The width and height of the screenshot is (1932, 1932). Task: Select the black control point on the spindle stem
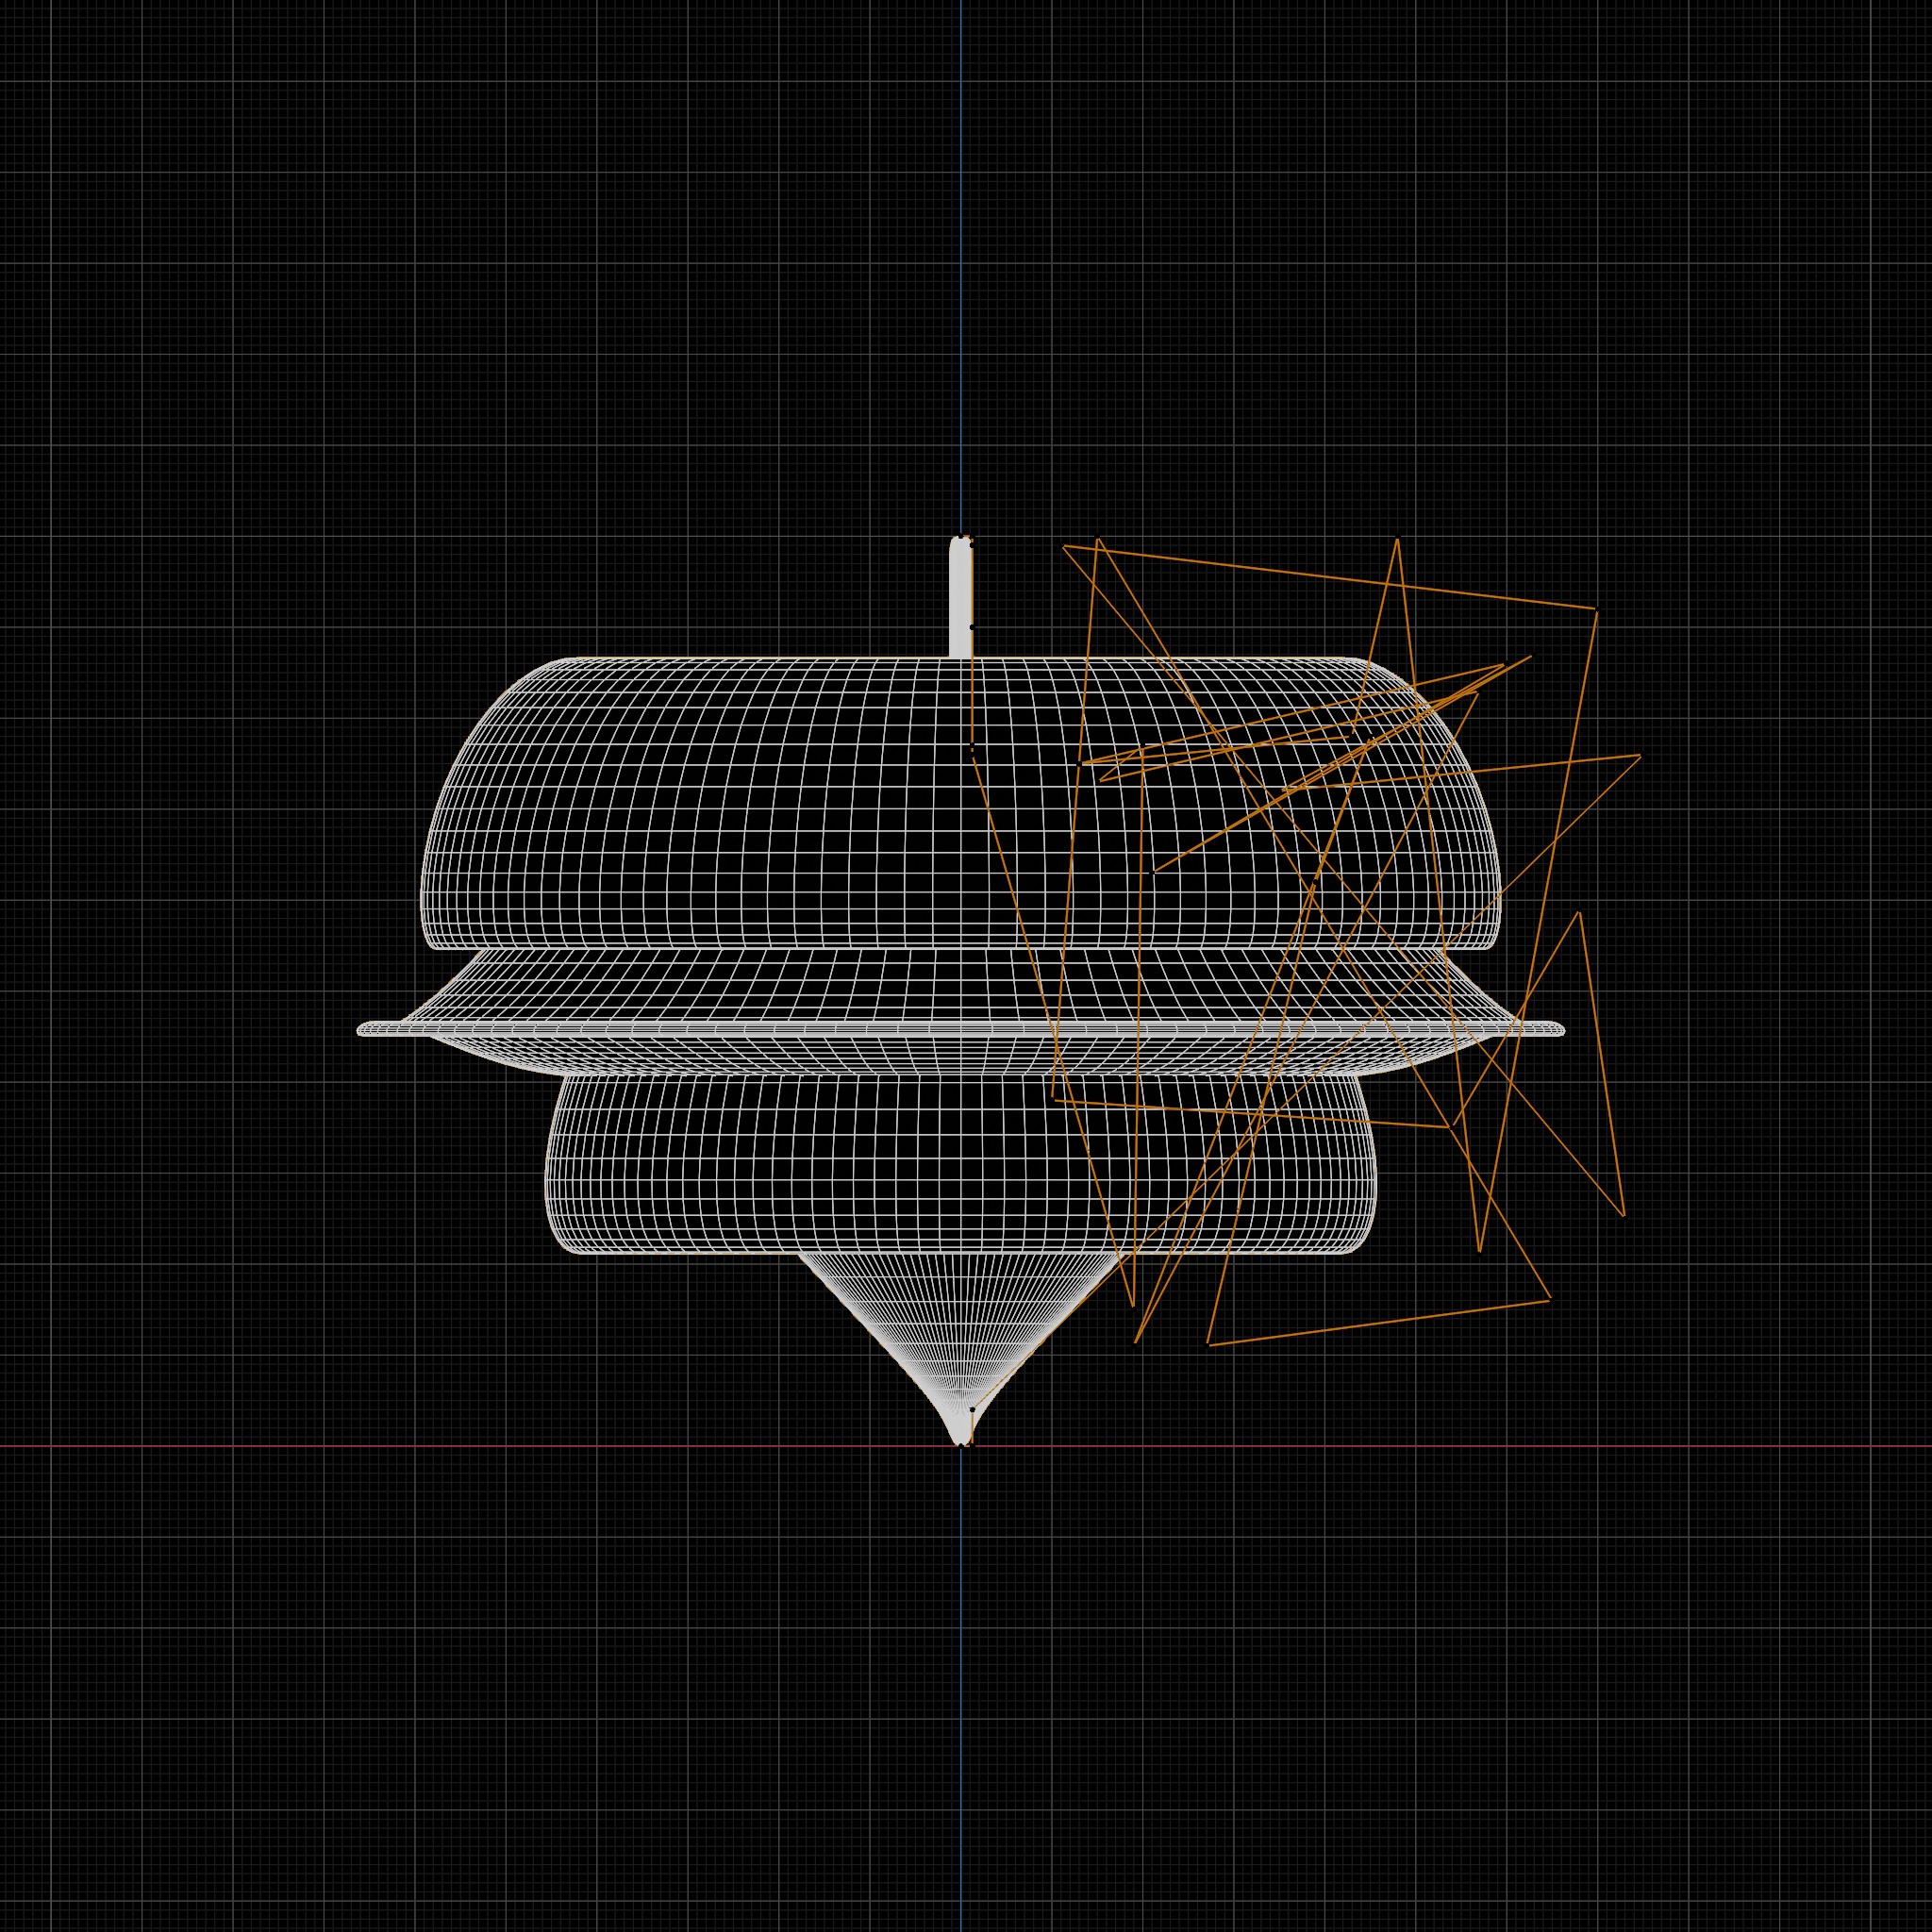click(x=972, y=627)
